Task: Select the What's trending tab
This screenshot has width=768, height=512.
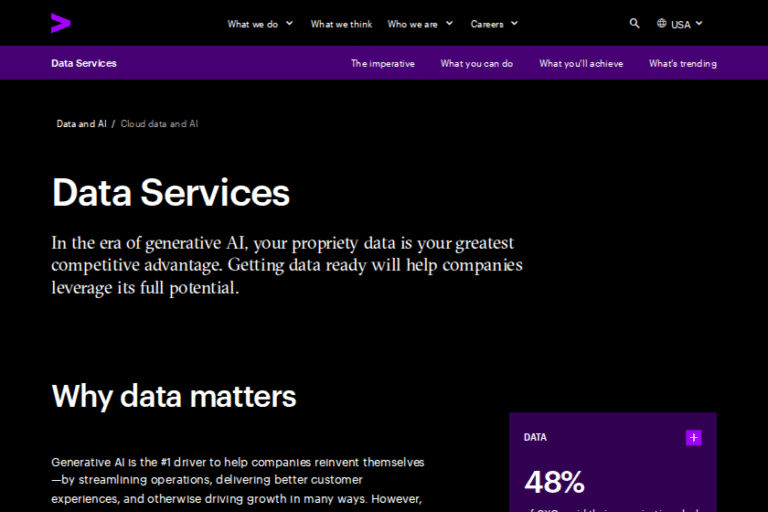Action: tap(683, 63)
